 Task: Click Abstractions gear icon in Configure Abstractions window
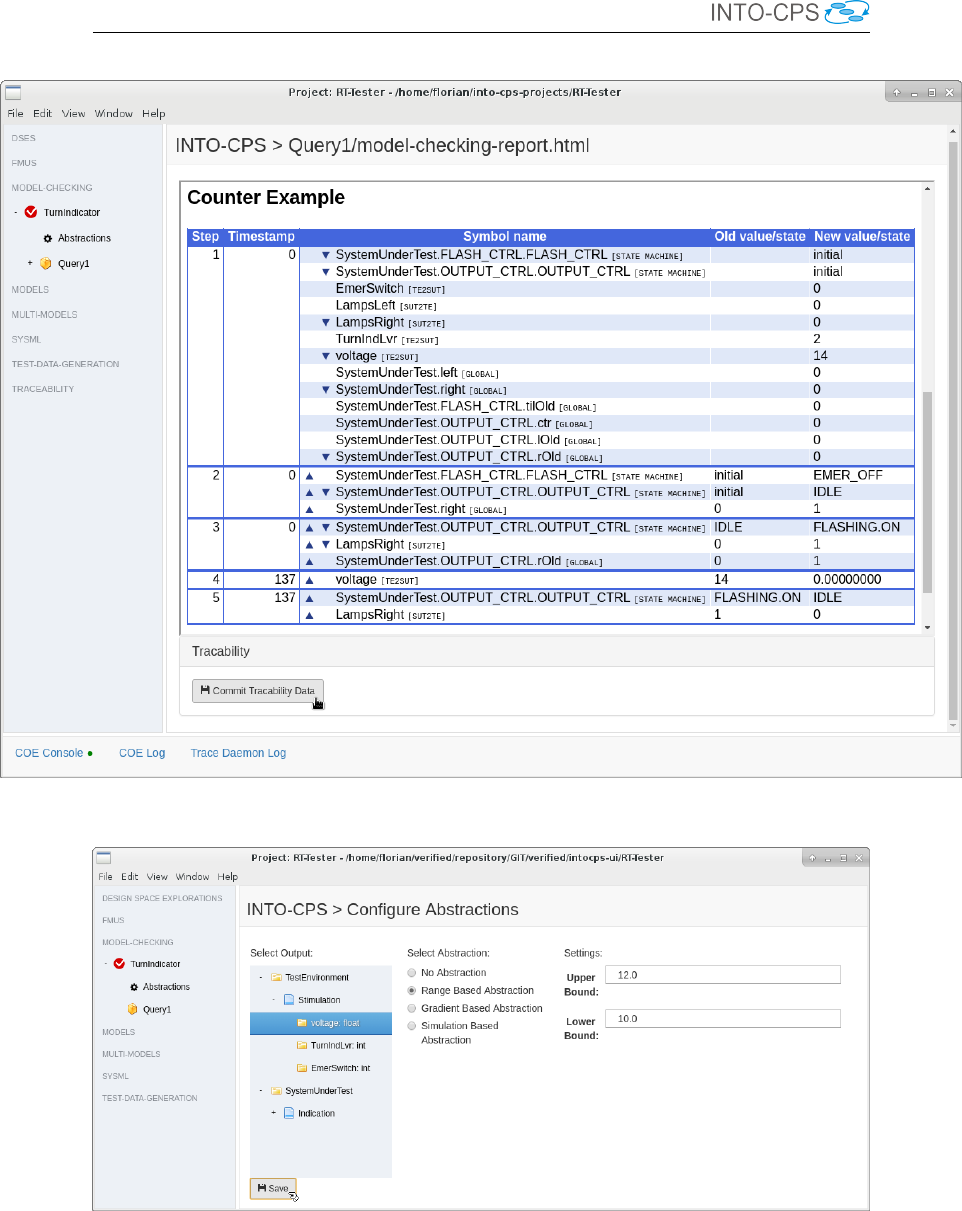tap(133, 987)
